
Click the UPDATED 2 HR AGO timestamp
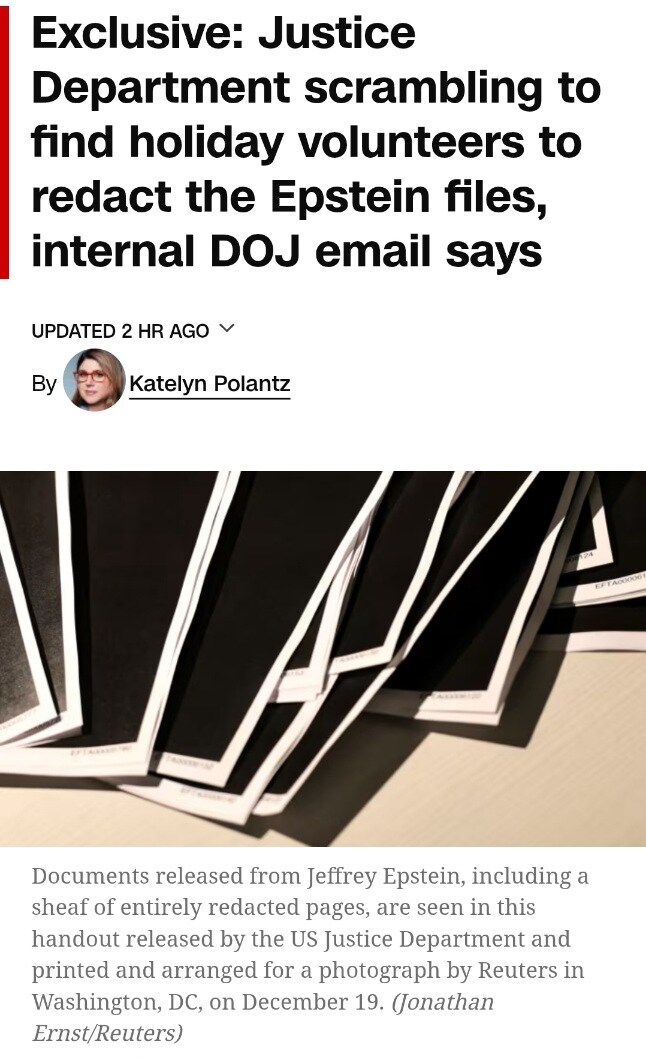120,331
